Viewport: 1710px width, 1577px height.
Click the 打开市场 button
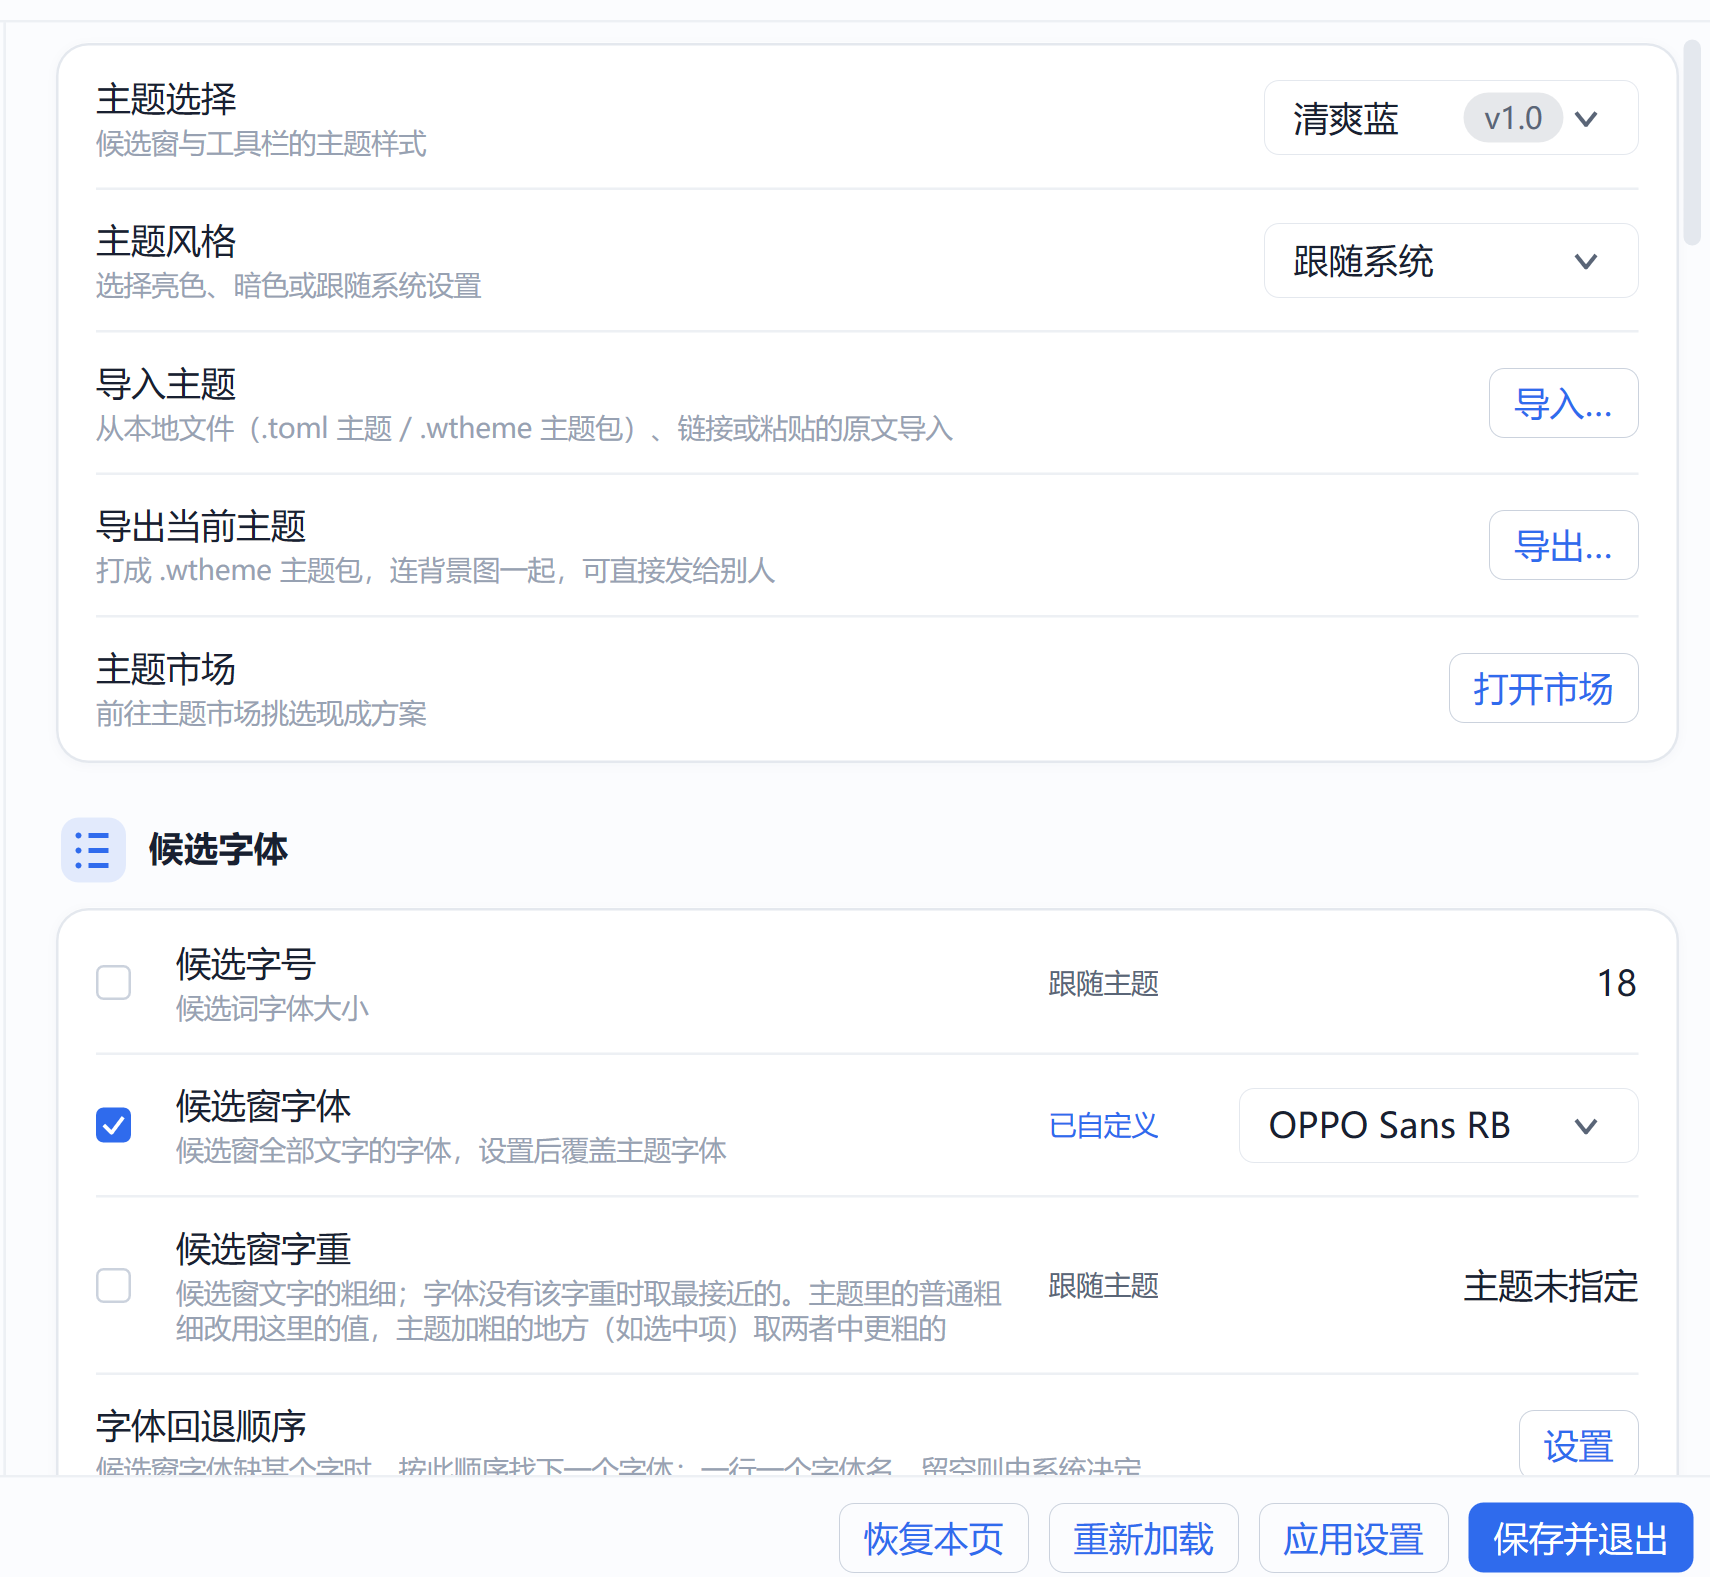(1544, 688)
